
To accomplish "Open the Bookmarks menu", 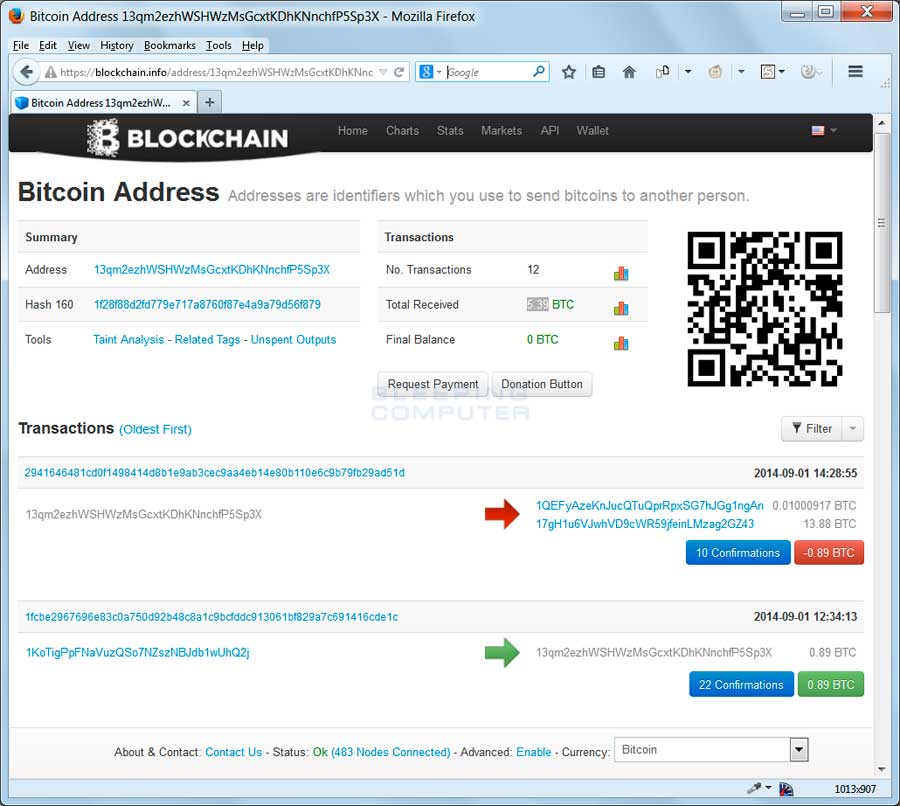I will [x=169, y=45].
